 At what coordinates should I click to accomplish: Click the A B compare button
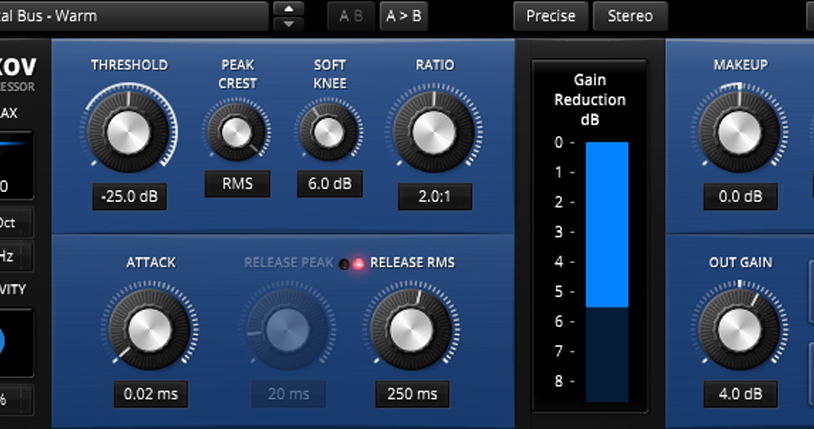tap(350, 16)
